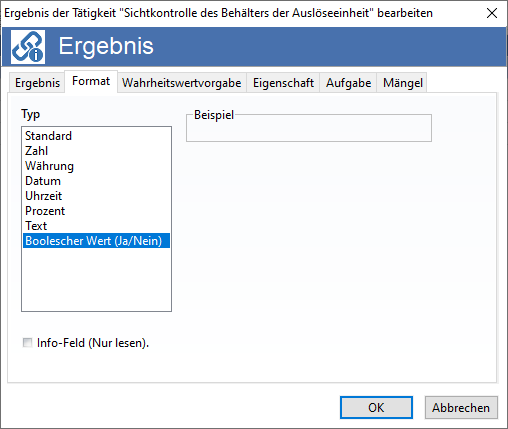Open the Aufgabe tab

point(348,83)
